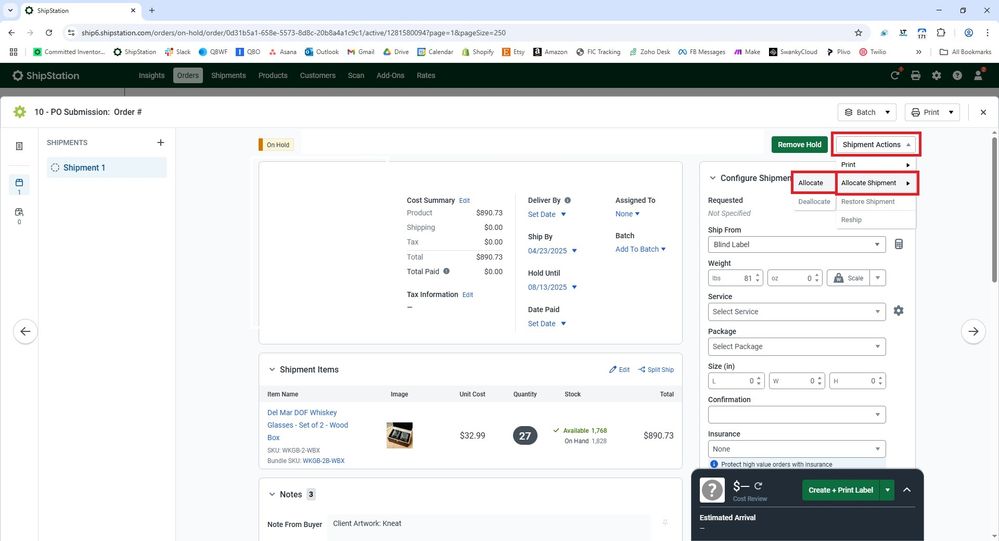999x541 pixels.
Task: Click the Create + Print Label button
Action: 839,490
